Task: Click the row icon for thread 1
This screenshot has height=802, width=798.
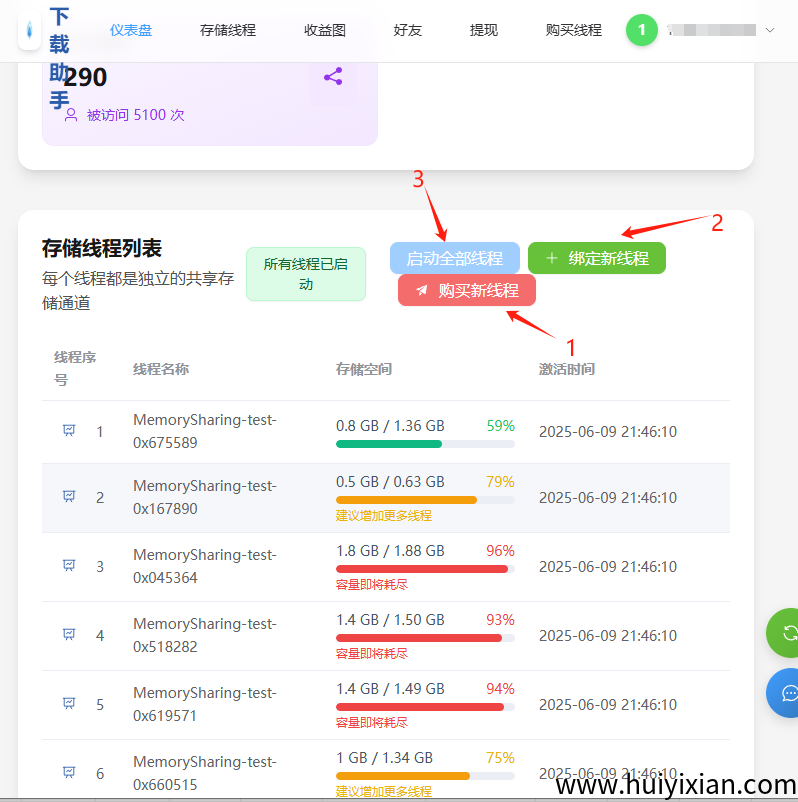Action: coord(69,431)
